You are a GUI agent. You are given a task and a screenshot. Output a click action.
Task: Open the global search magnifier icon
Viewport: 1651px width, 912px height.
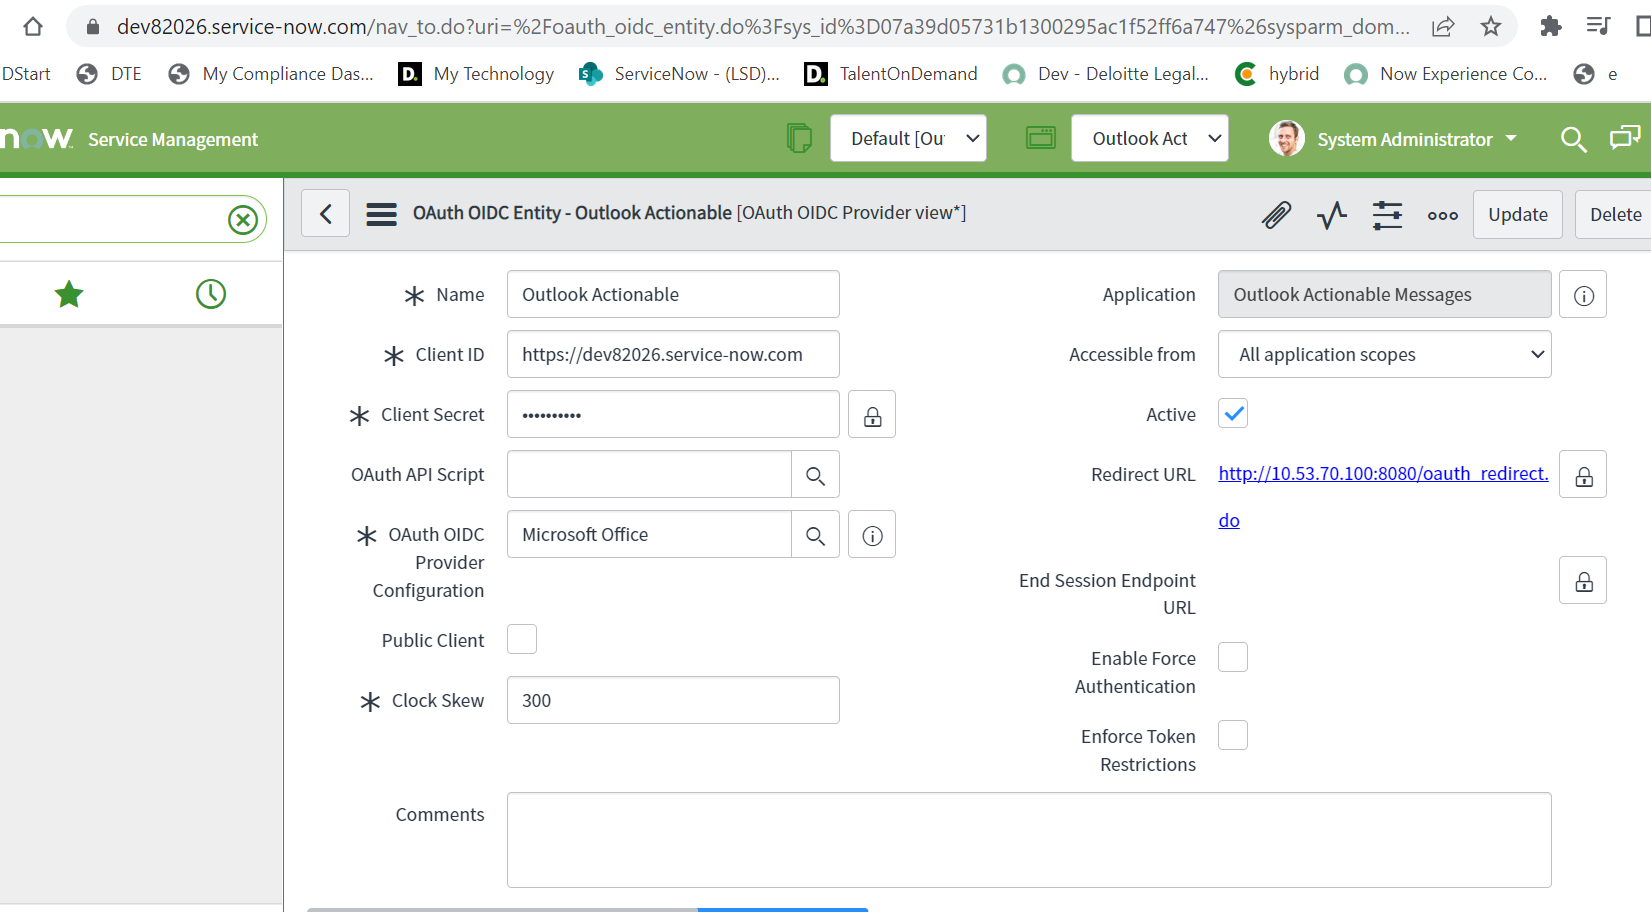pyautogui.click(x=1573, y=139)
